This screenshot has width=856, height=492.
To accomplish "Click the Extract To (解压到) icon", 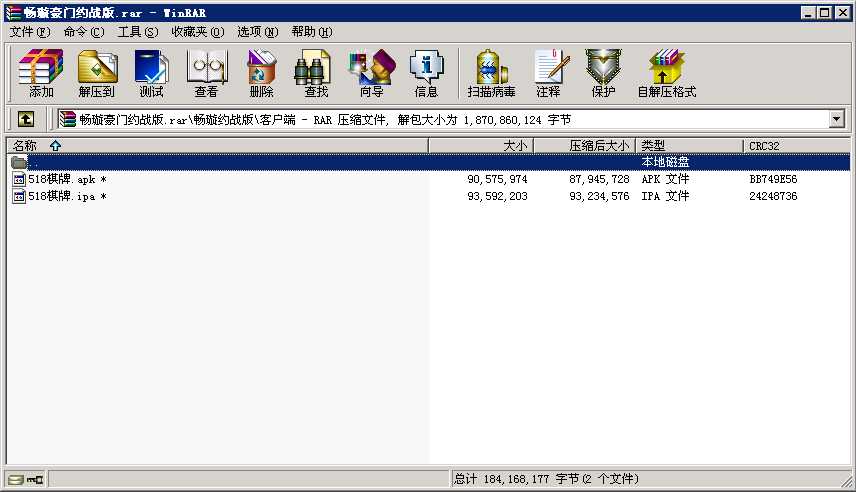I will [x=97, y=73].
